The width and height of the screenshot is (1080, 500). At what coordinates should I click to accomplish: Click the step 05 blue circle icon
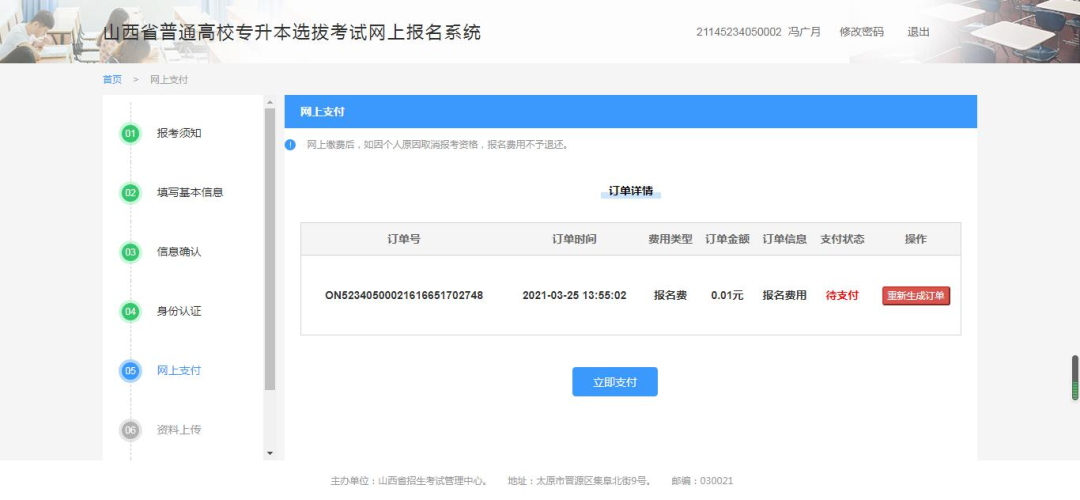pos(130,371)
